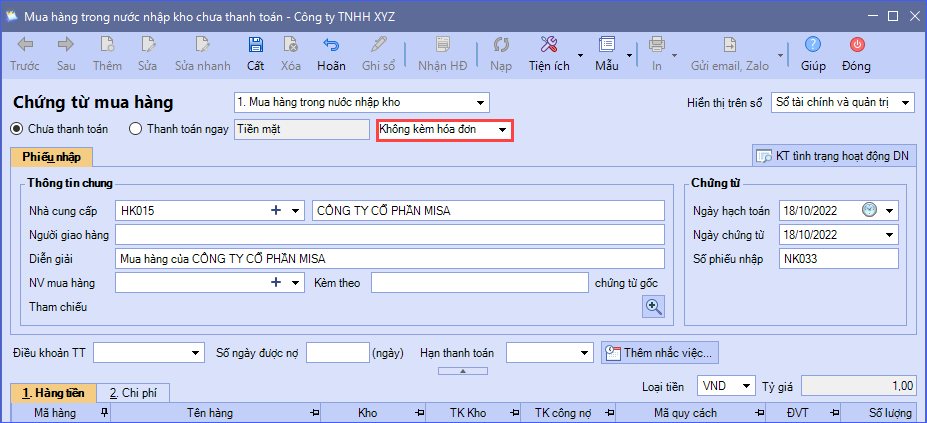Viewport: 927px width, 423px height.
Task: Click the Thêm nhắc việc... button
Action: [x=660, y=353]
